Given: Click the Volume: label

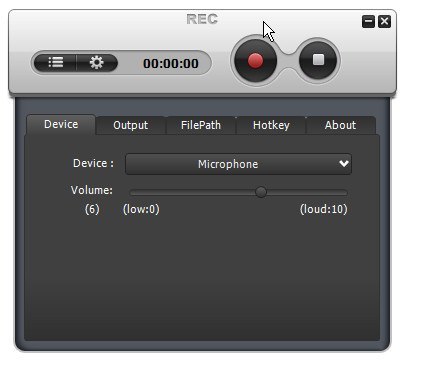Looking at the screenshot, I should 92,190.
